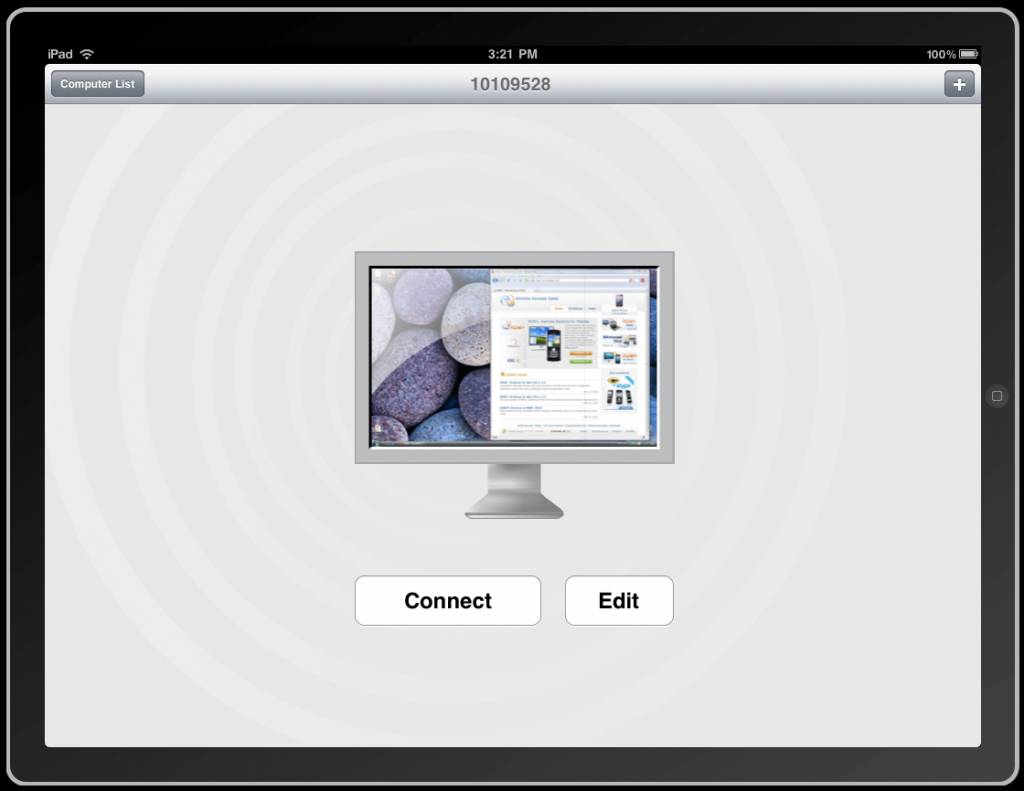Image resolution: width=1024 pixels, height=791 pixels.
Task: Tap the 100% battery percentage text
Action: click(940, 54)
